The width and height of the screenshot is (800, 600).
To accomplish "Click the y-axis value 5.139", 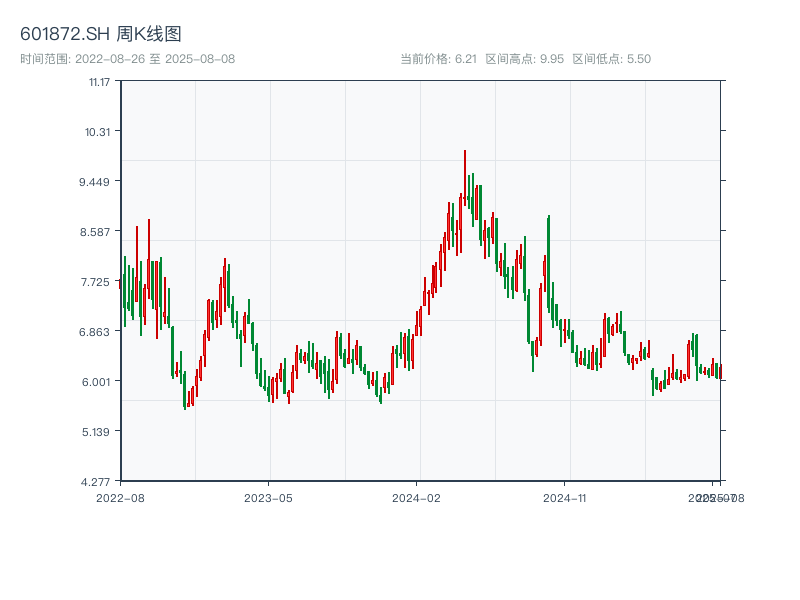I will click(x=96, y=432).
